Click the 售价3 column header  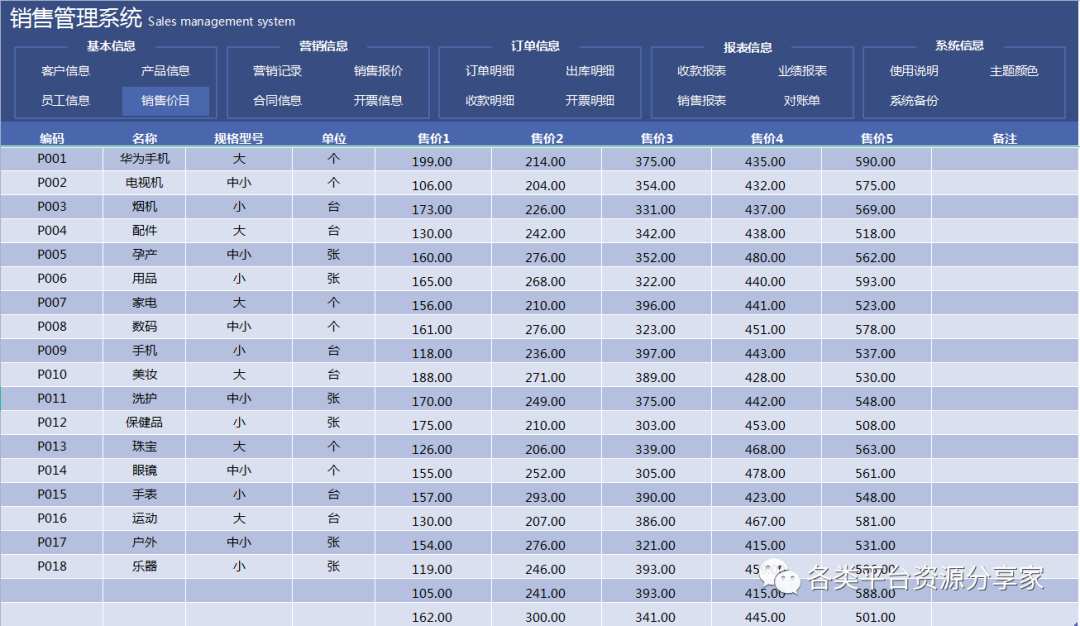click(x=656, y=138)
